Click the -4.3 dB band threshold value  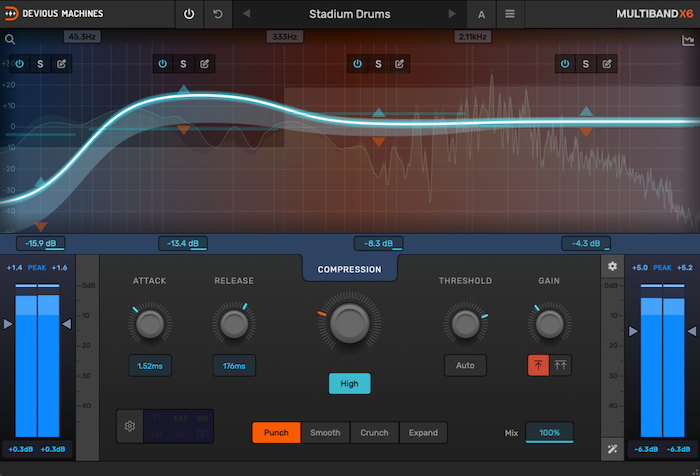pyautogui.click(x=586, y=243)
